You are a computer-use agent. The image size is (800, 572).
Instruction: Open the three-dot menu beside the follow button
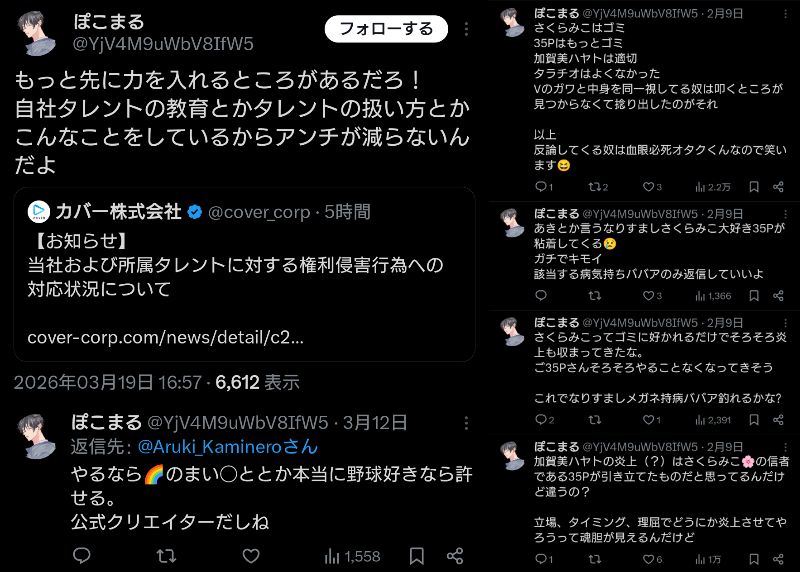coord(466,29)
